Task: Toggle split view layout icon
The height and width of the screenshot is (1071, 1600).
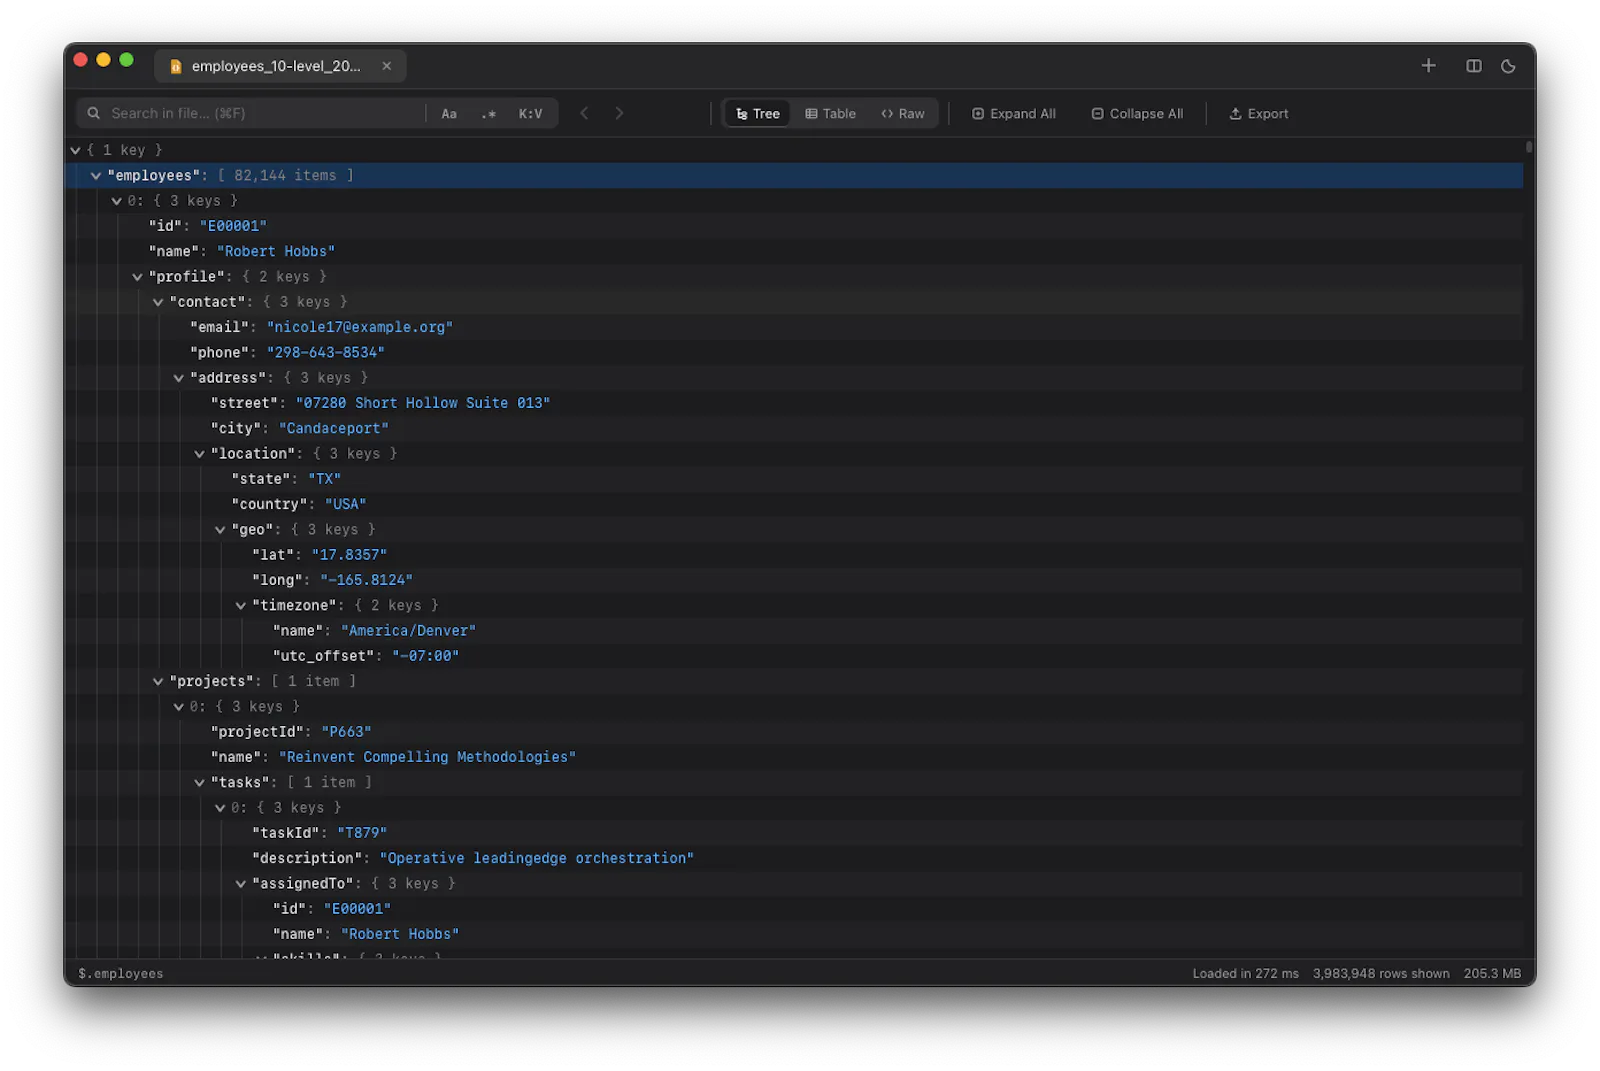Action: coord(1473,66)
